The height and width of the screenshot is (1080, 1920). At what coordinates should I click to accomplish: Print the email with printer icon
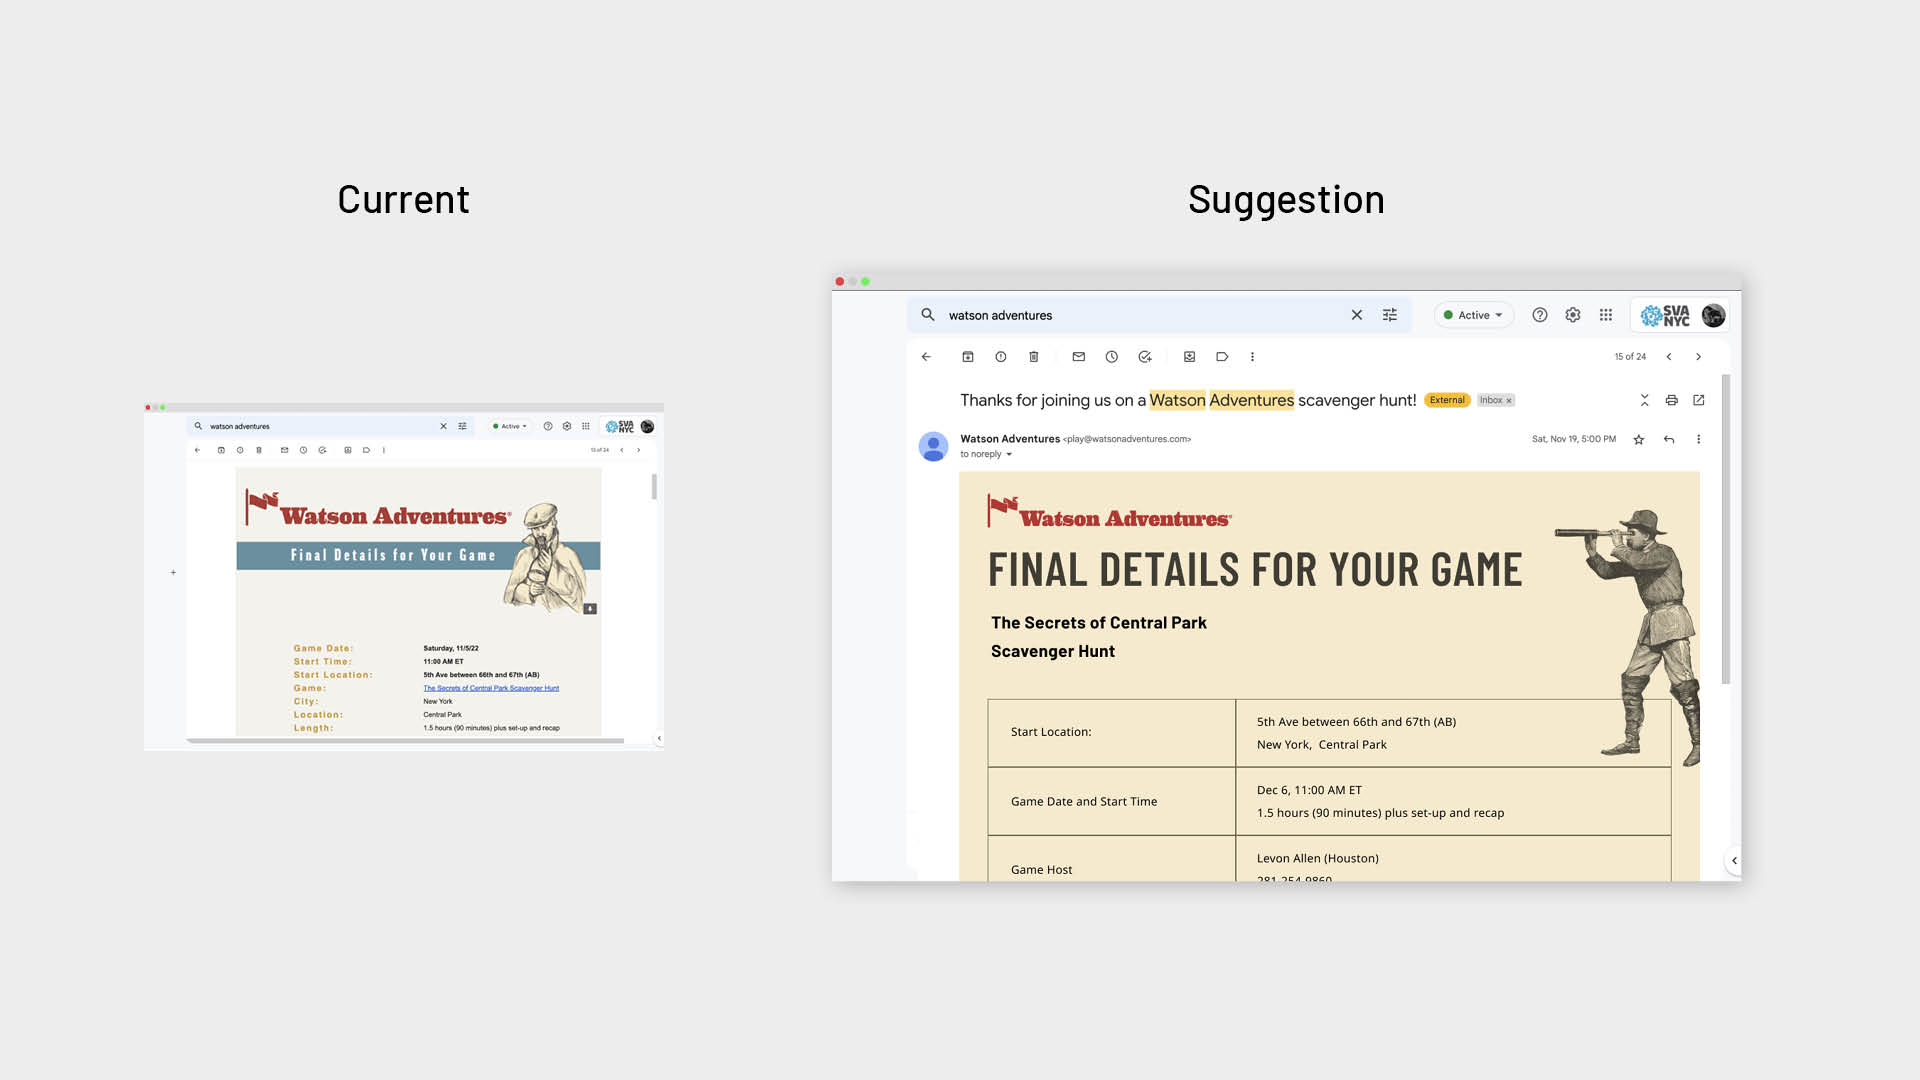[1671, 400]
